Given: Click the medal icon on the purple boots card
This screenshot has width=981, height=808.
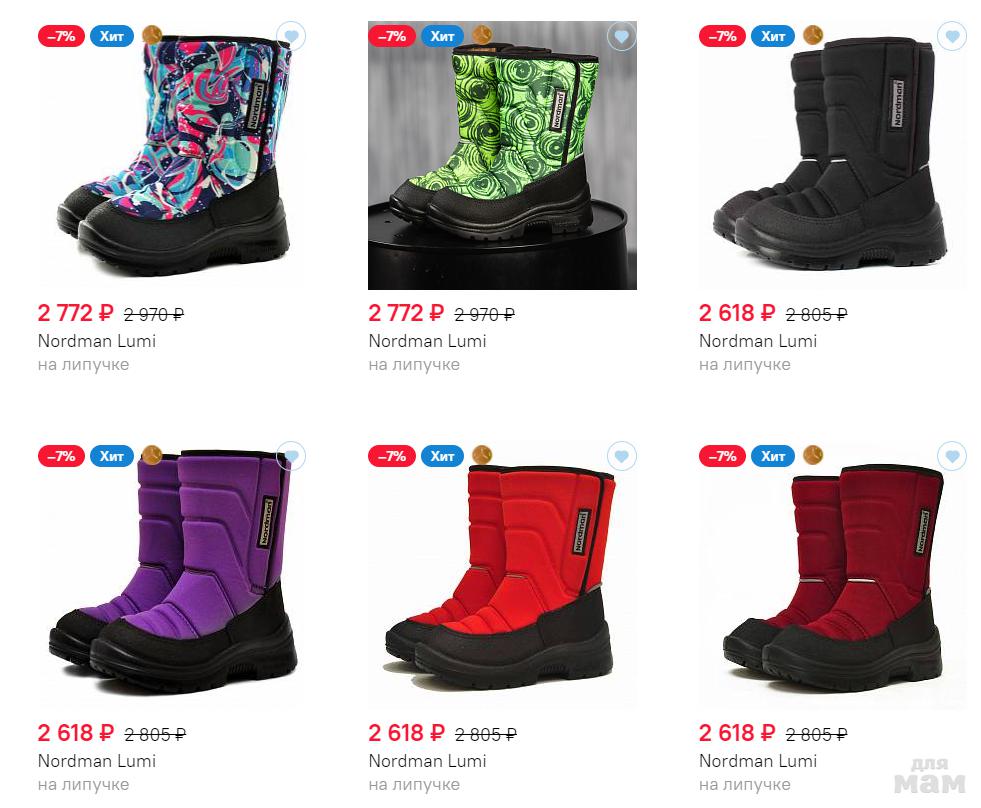Looking at the screenshot, I should coord(152,454).
